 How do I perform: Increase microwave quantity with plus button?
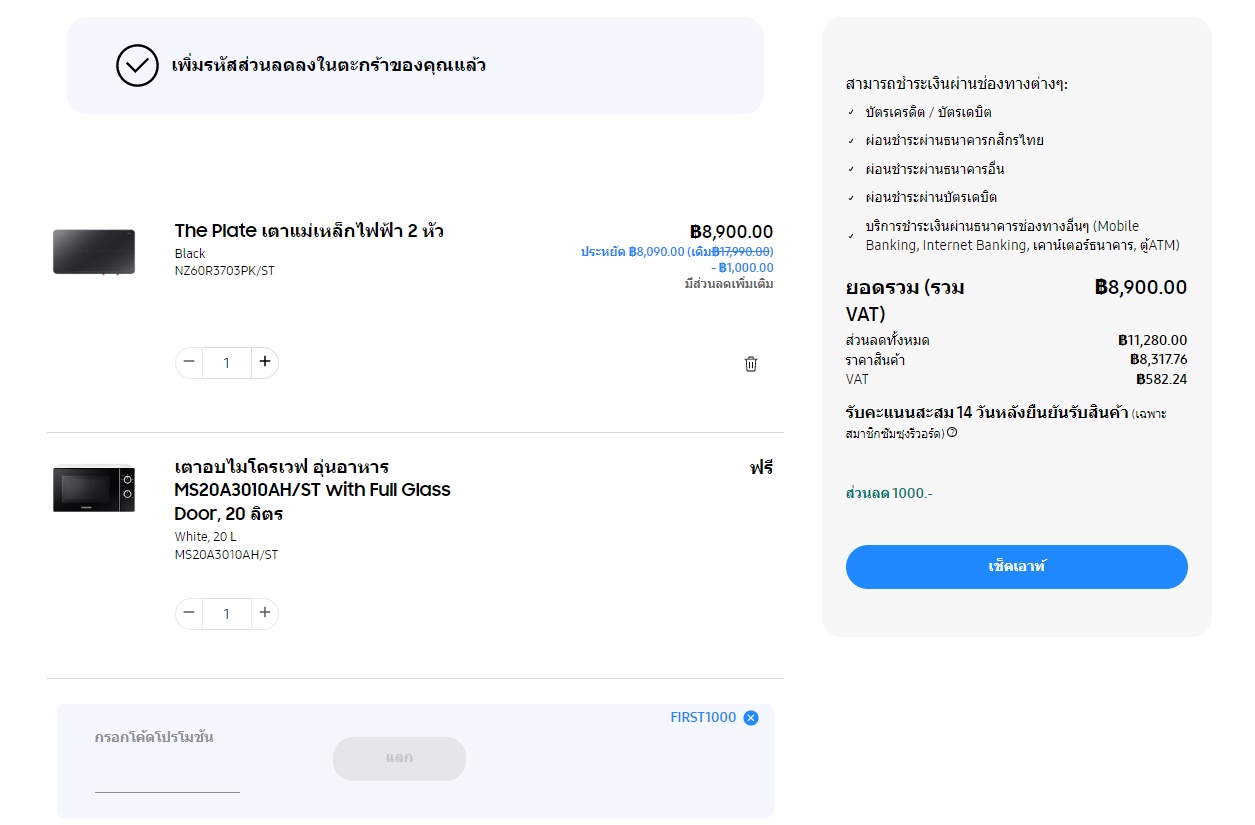(264, 613)
